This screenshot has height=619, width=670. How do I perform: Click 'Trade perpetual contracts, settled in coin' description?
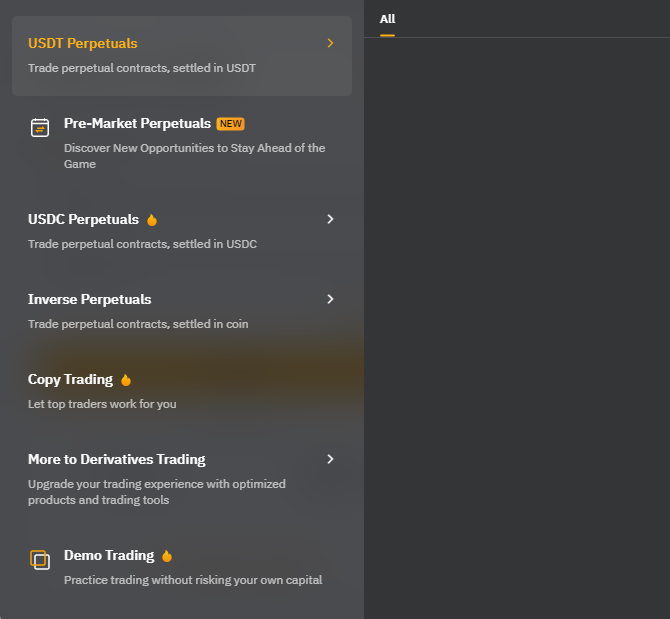[138, 324]
